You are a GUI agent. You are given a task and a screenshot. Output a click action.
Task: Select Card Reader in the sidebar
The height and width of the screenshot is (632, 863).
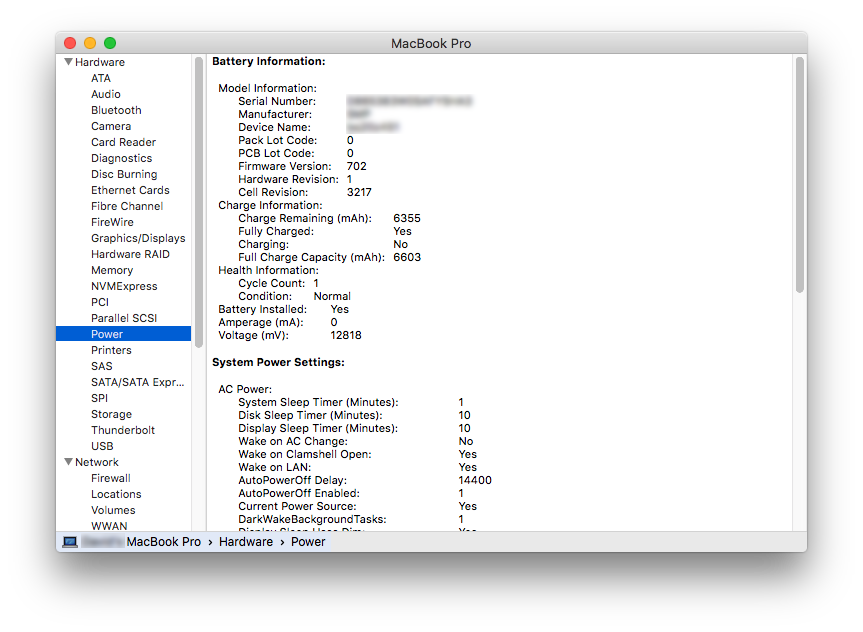(123, 142)
